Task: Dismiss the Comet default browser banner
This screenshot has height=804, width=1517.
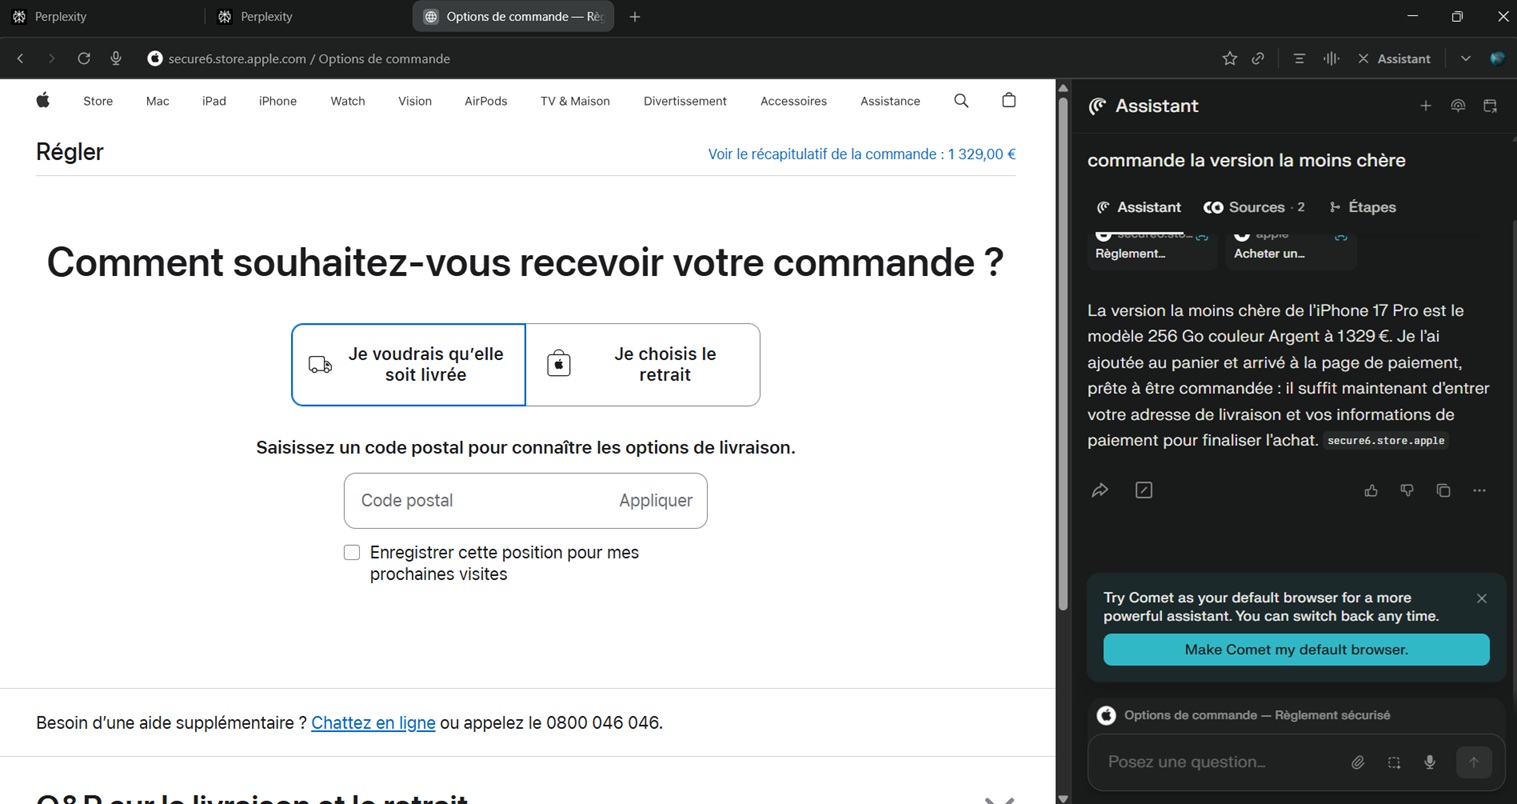Action: click(1482, 598)
